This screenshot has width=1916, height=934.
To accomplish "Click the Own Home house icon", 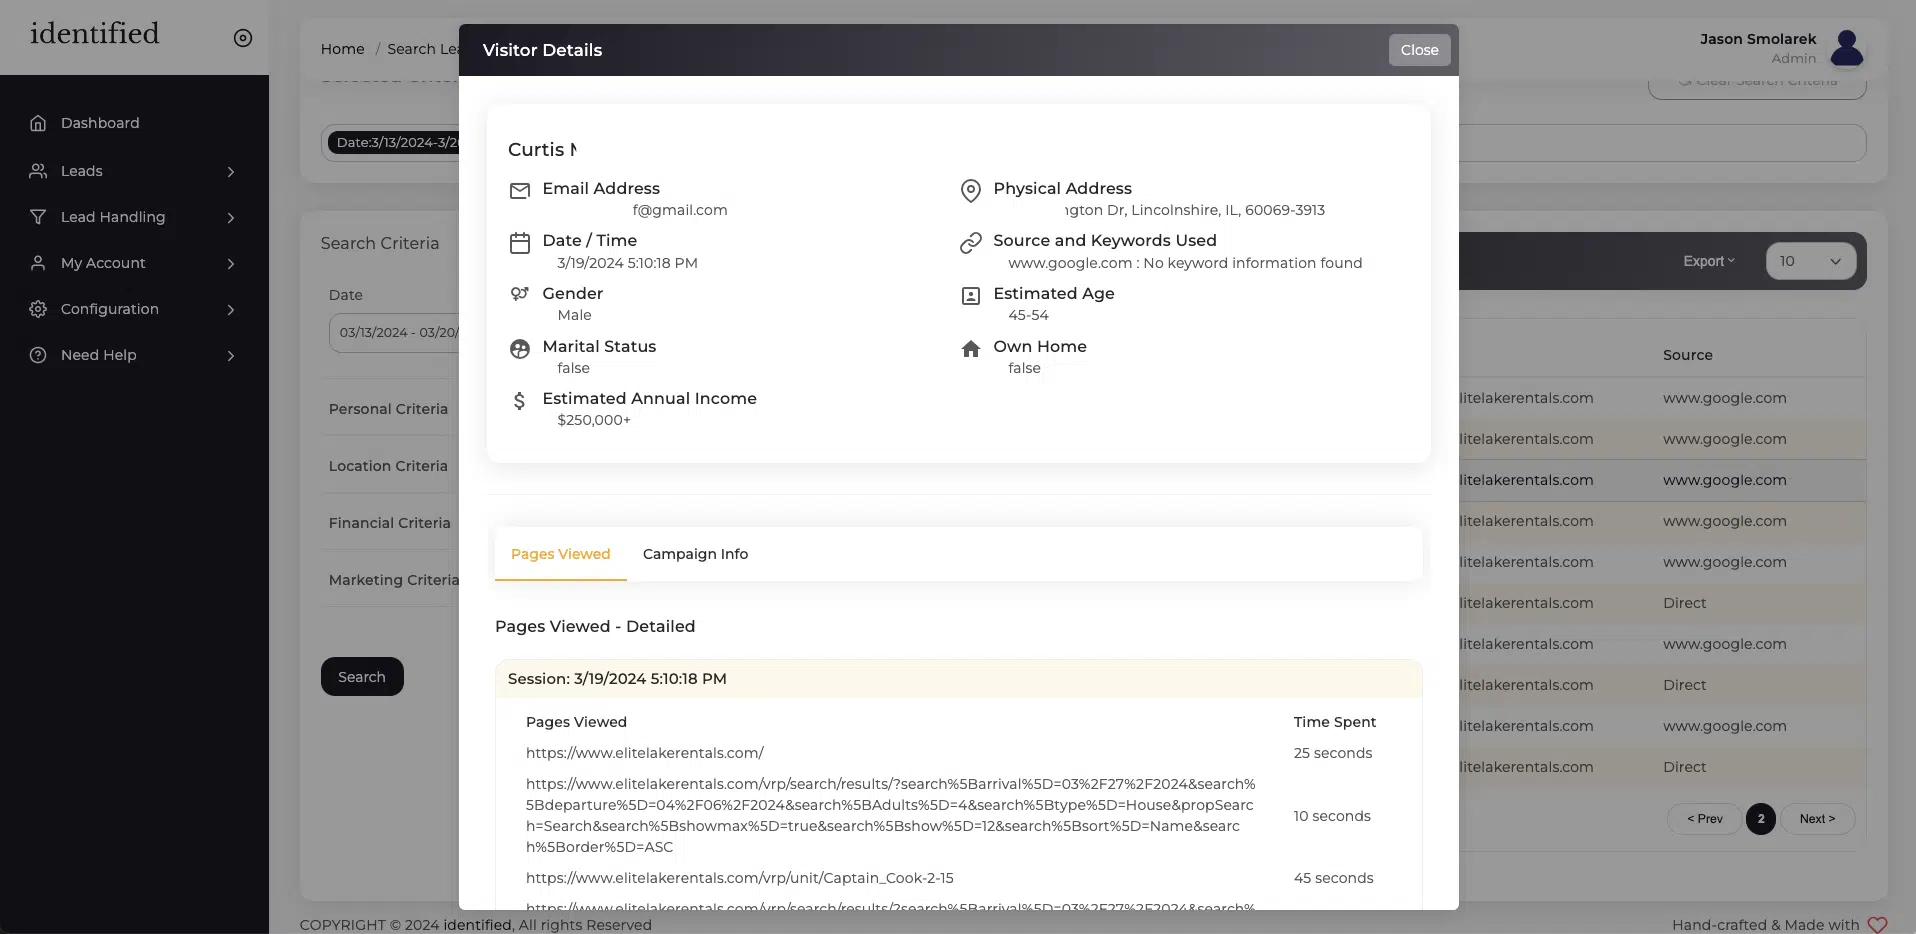I will (x=970, y=348).
